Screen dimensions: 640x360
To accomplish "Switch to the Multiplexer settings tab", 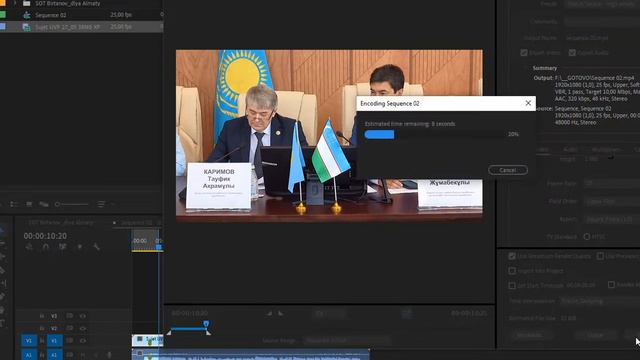I will coord(606,150).
